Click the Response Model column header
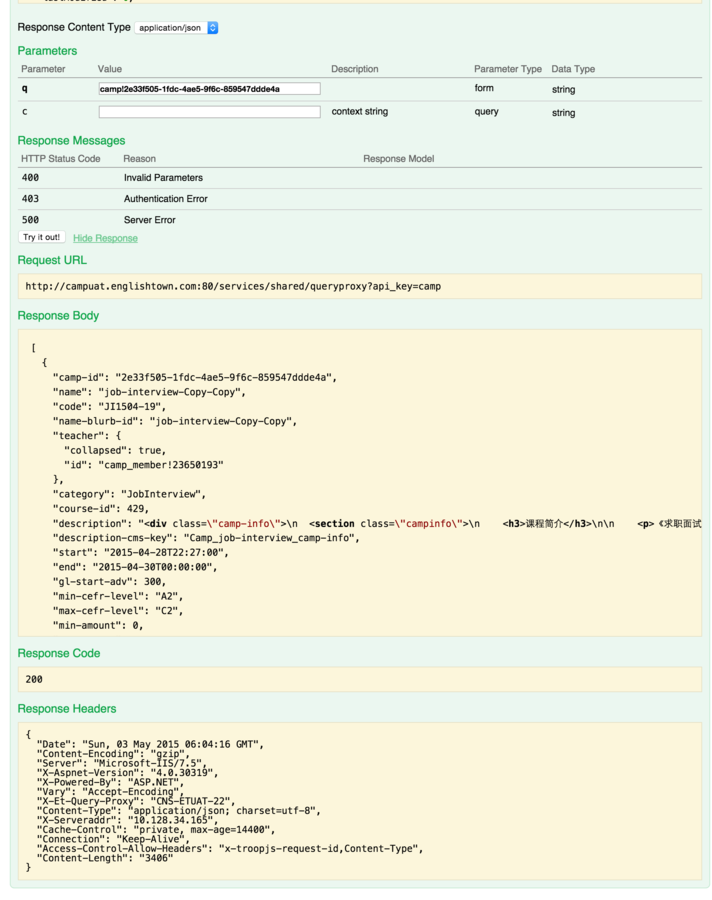This screenshot has width=712, height=900. point(398,159)
